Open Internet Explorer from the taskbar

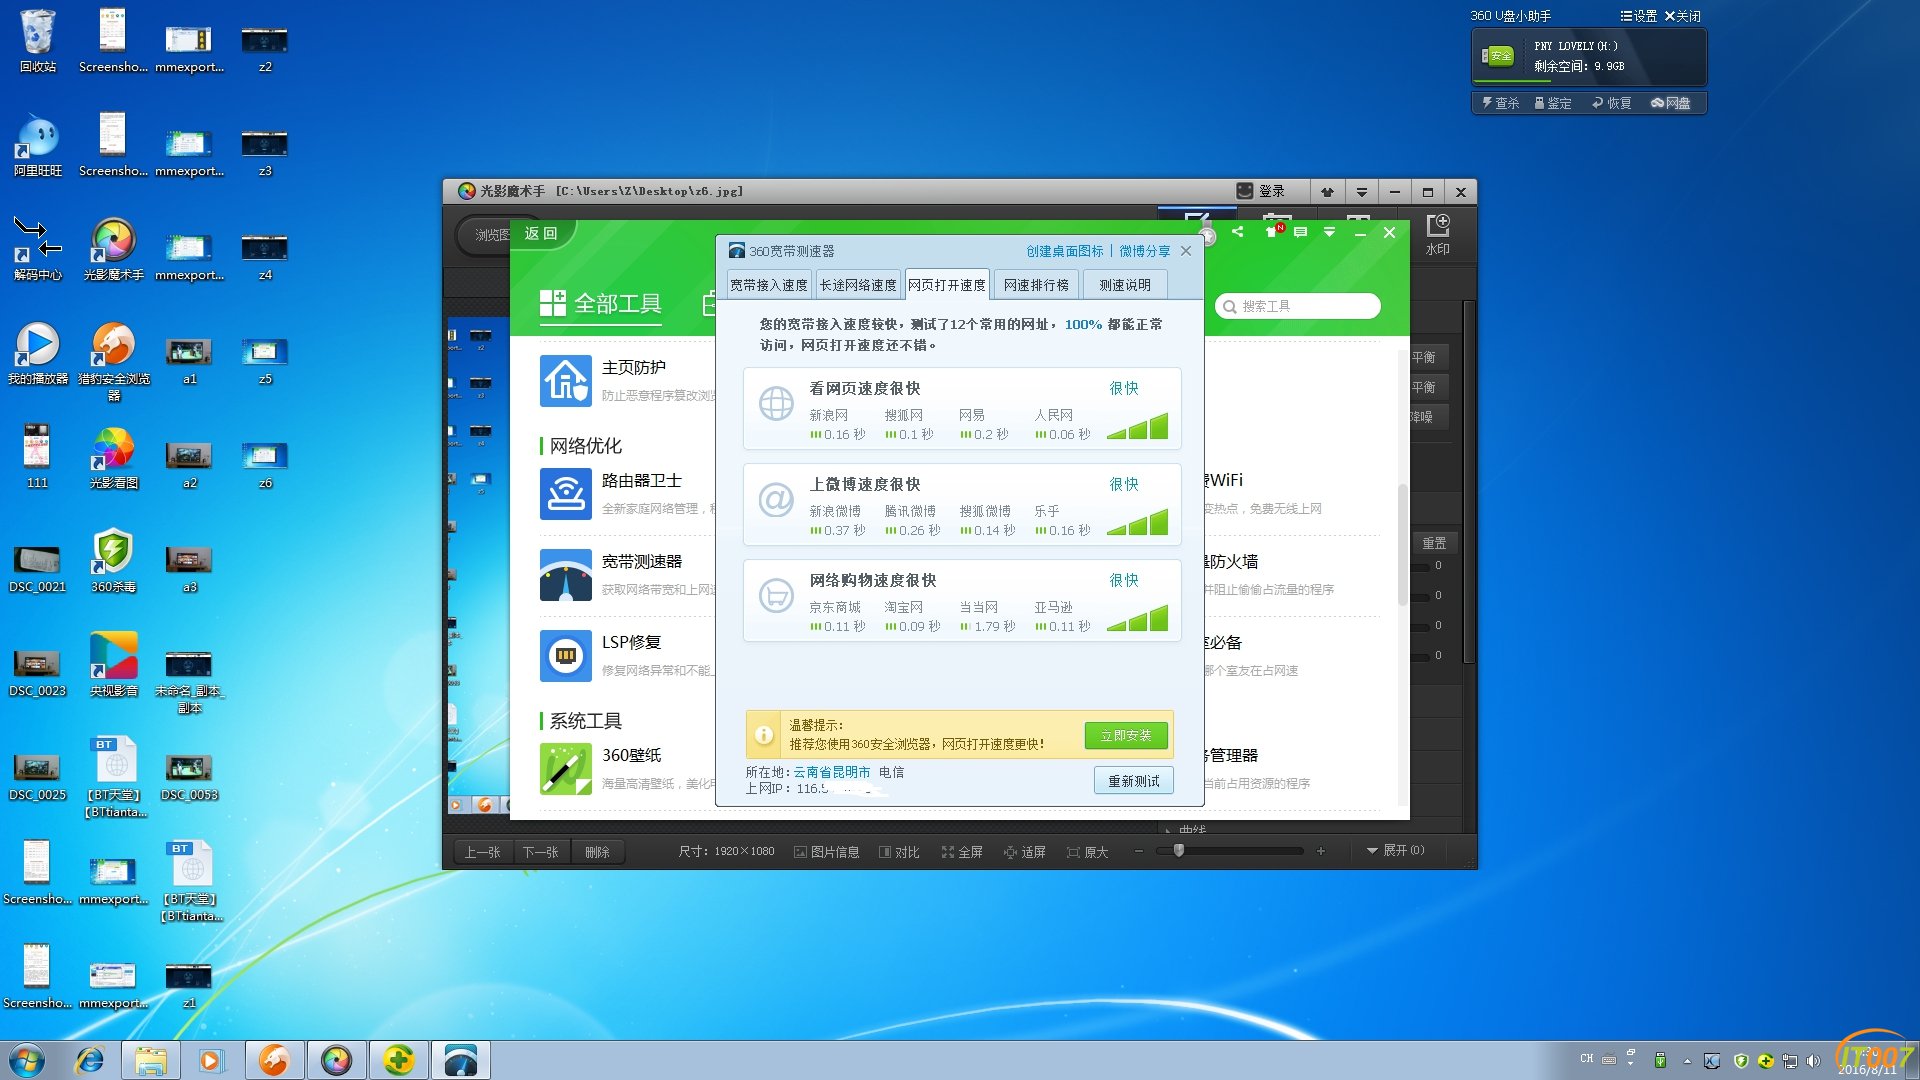point(90,1060)
